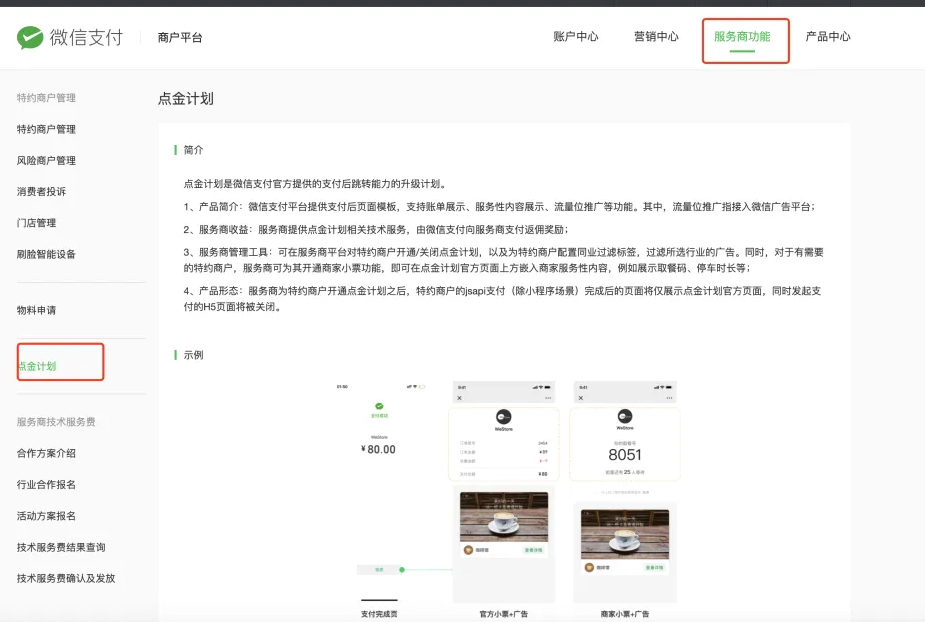Open 活动方案报名 sidebar item
925x622 pixels.
point(46,516)
